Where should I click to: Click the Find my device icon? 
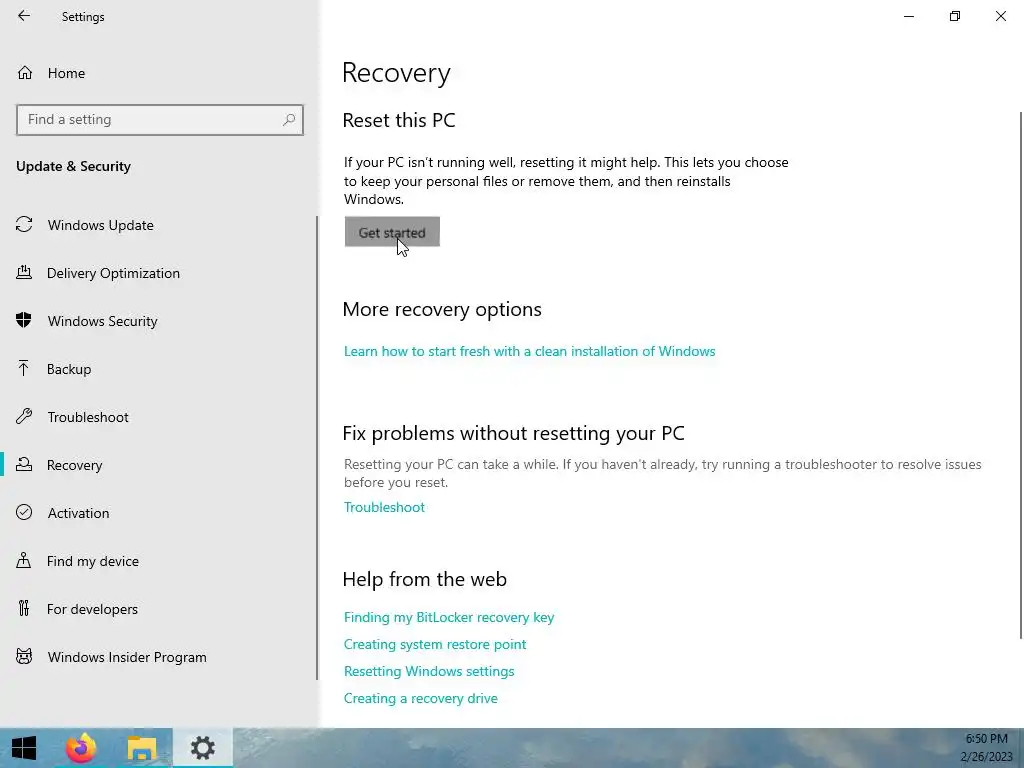coord(24,560)
